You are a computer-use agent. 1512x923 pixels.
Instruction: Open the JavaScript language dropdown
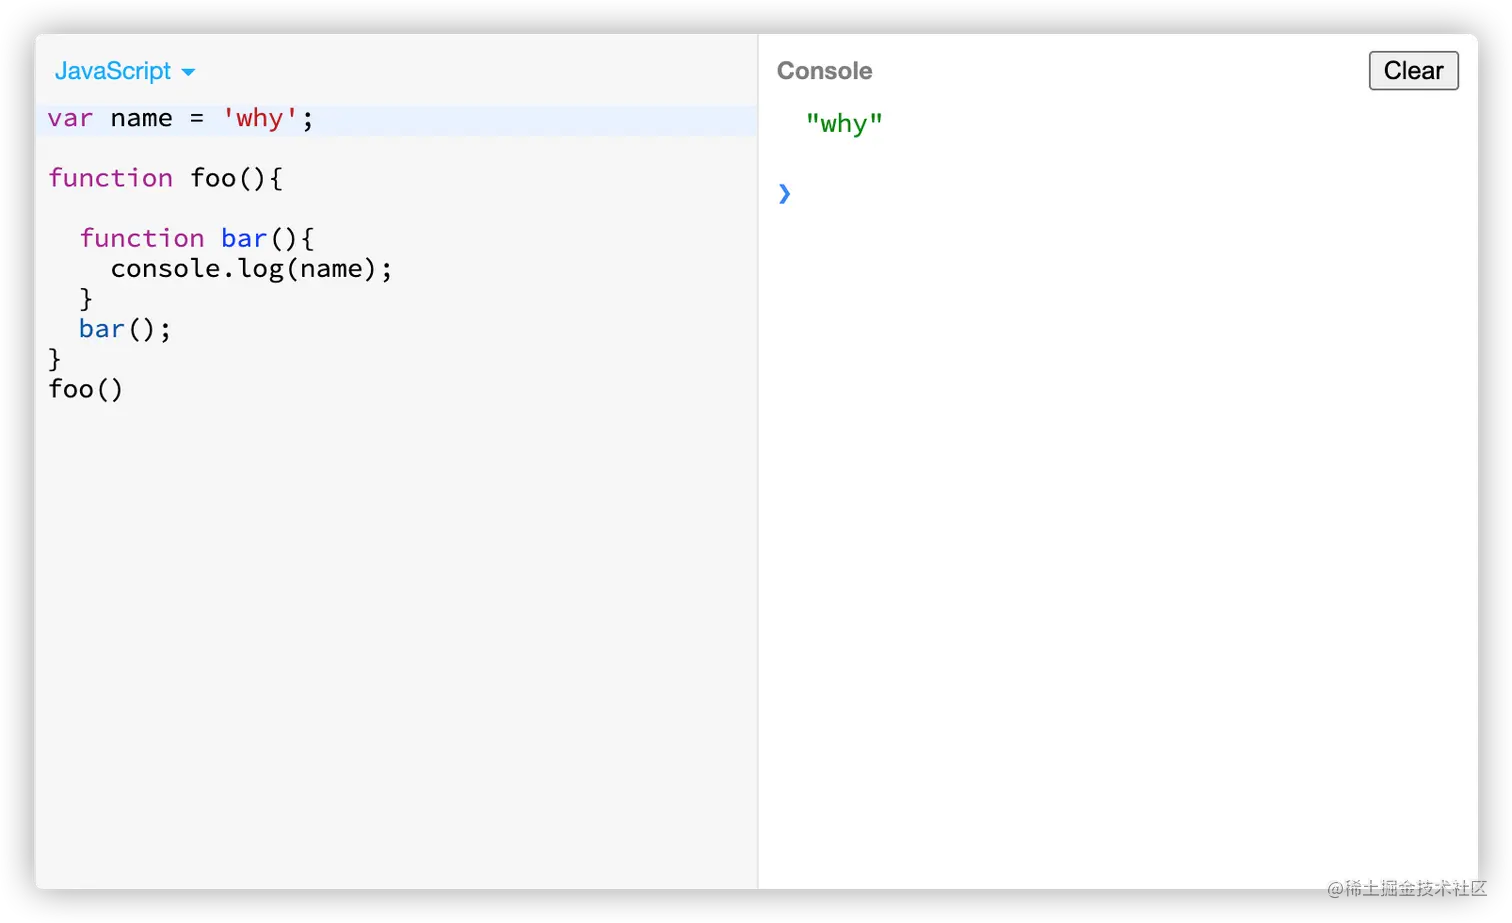tap(113, 71)
